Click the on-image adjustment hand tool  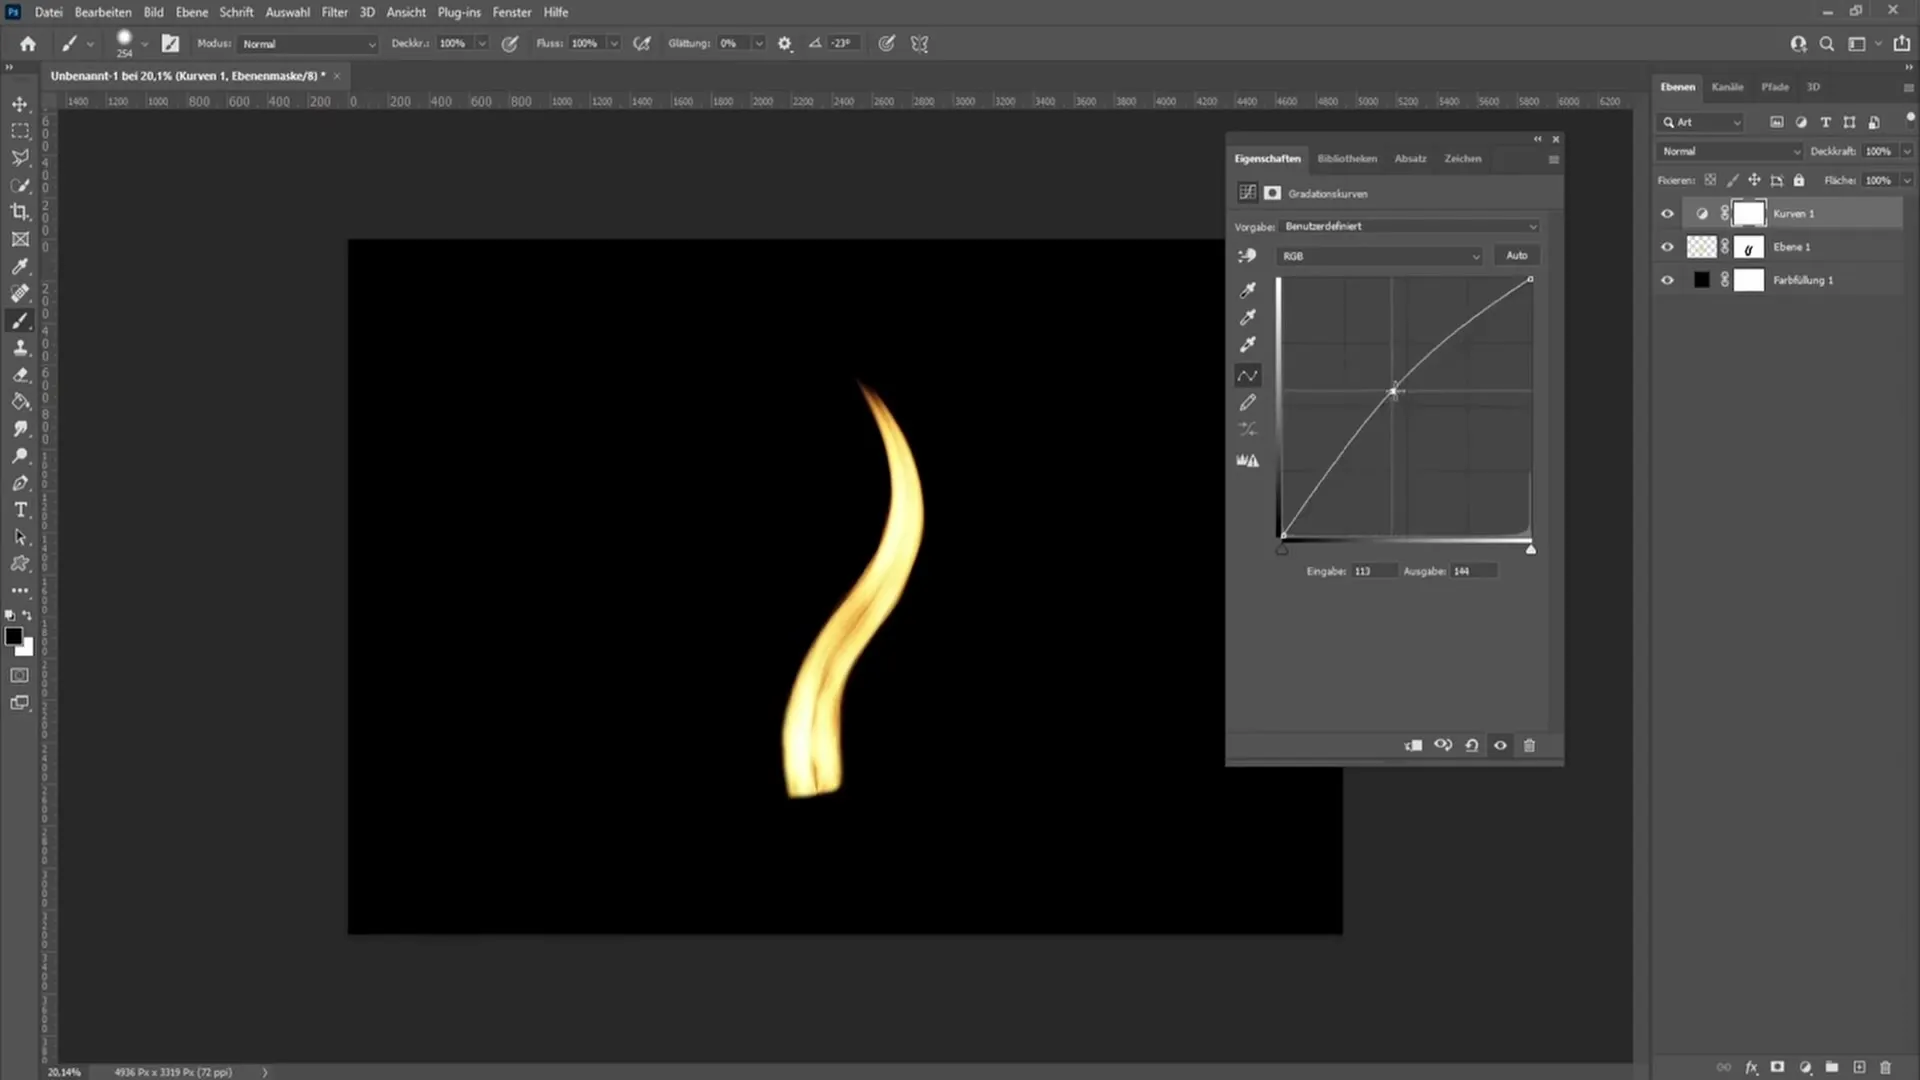[1247, 256]
